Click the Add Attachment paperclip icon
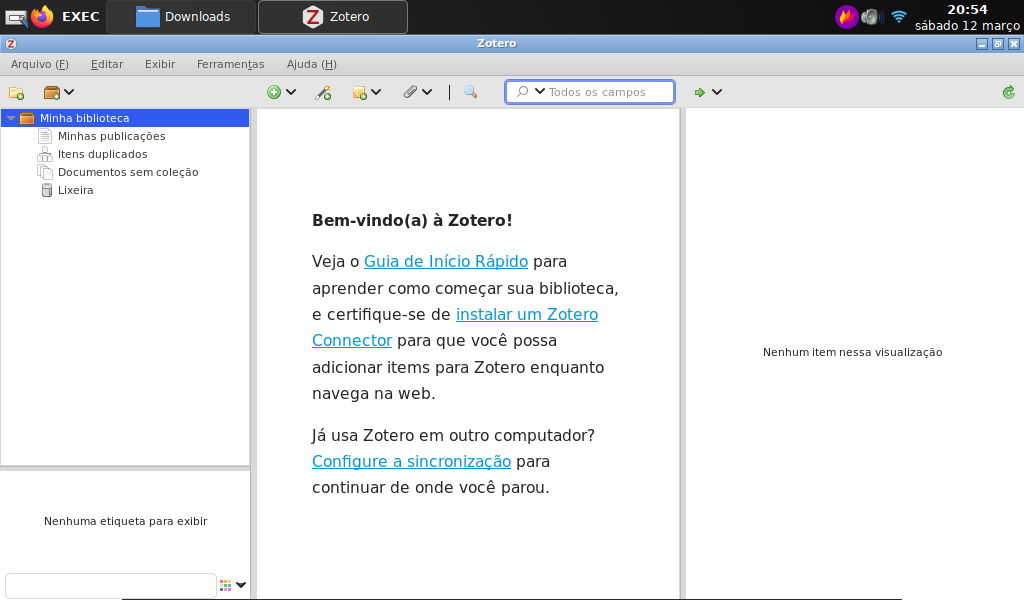The height and width of the screenshot is (600, 1024). click(410, 92)
